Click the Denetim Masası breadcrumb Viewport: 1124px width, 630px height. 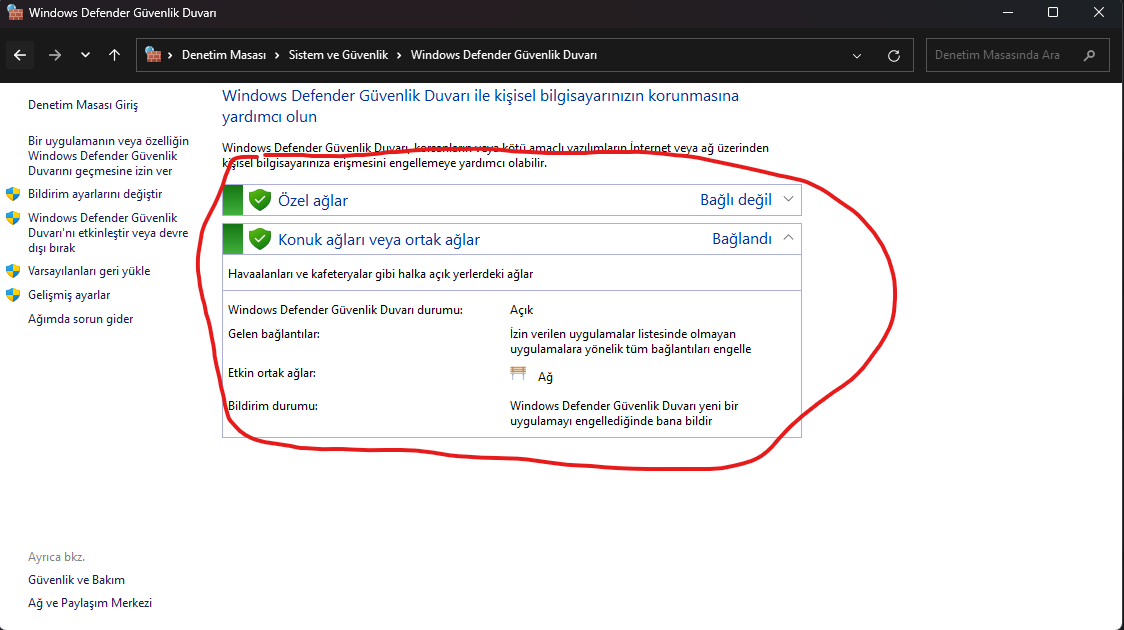[x=224, y=55]
